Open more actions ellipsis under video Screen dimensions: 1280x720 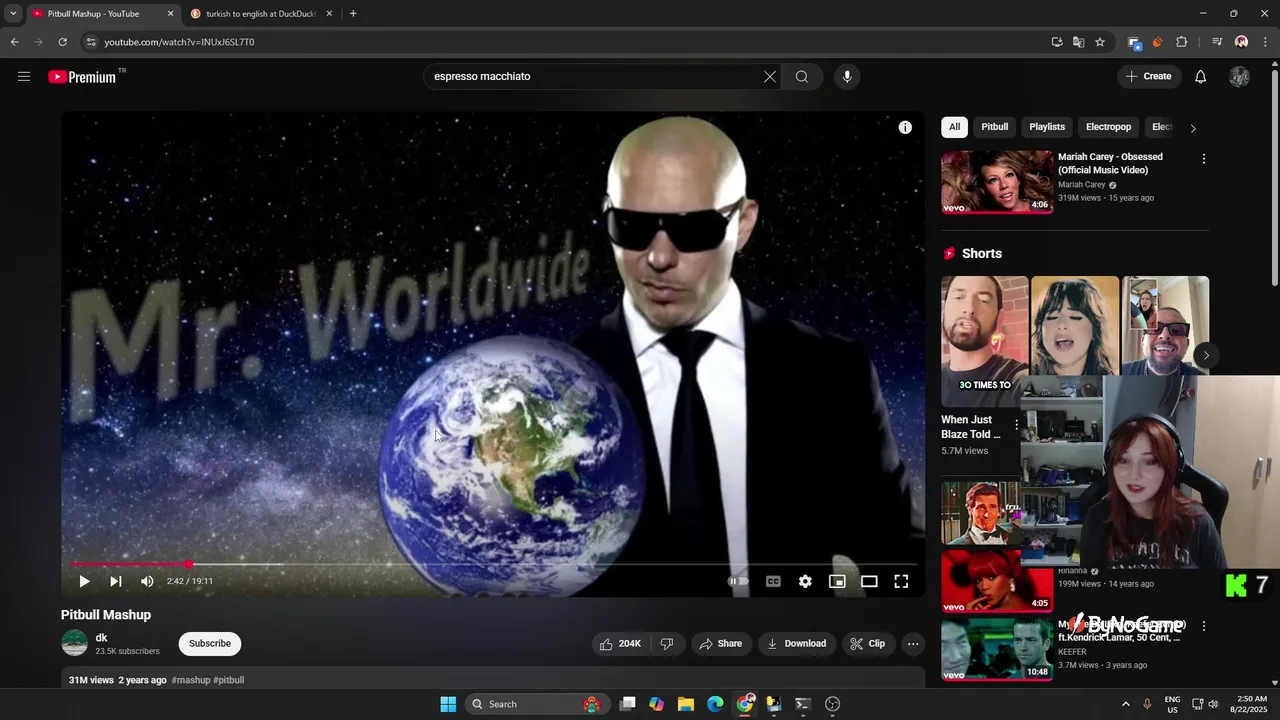point(913,644)
